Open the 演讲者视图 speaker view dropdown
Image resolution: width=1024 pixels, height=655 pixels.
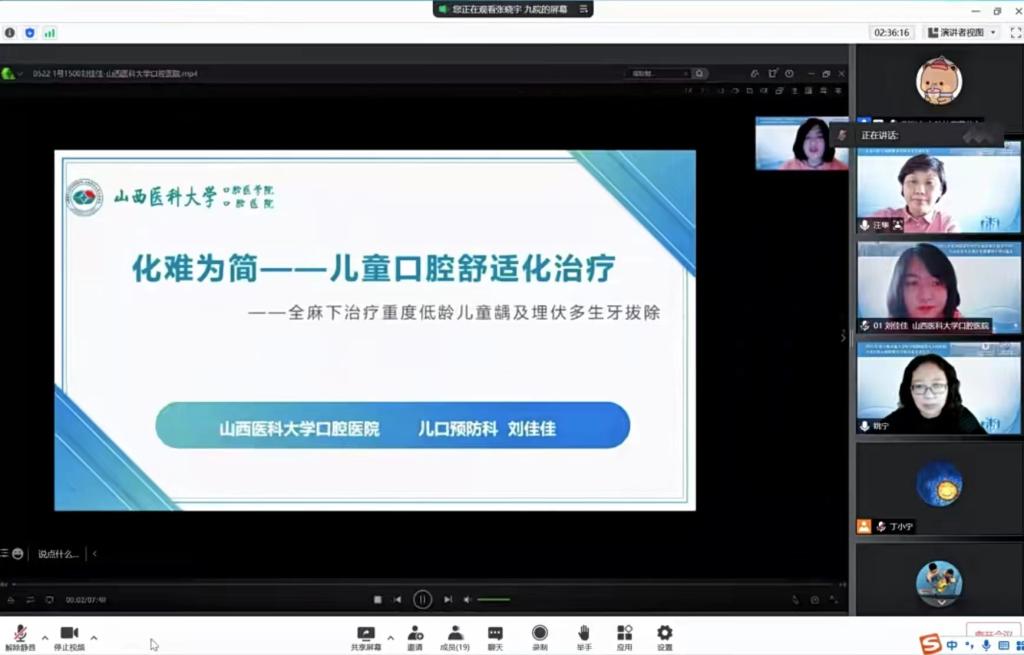coord(962,33)
